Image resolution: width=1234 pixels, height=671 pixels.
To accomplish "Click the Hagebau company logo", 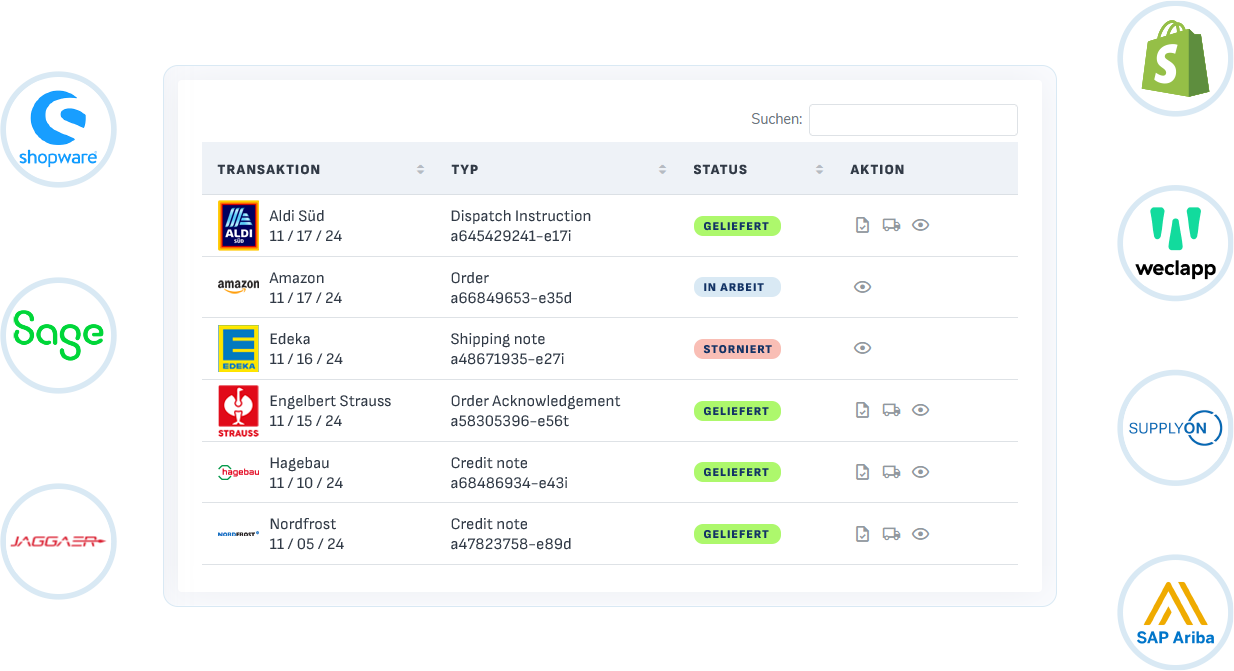I will pyautogui.click(x=238, y=472).
